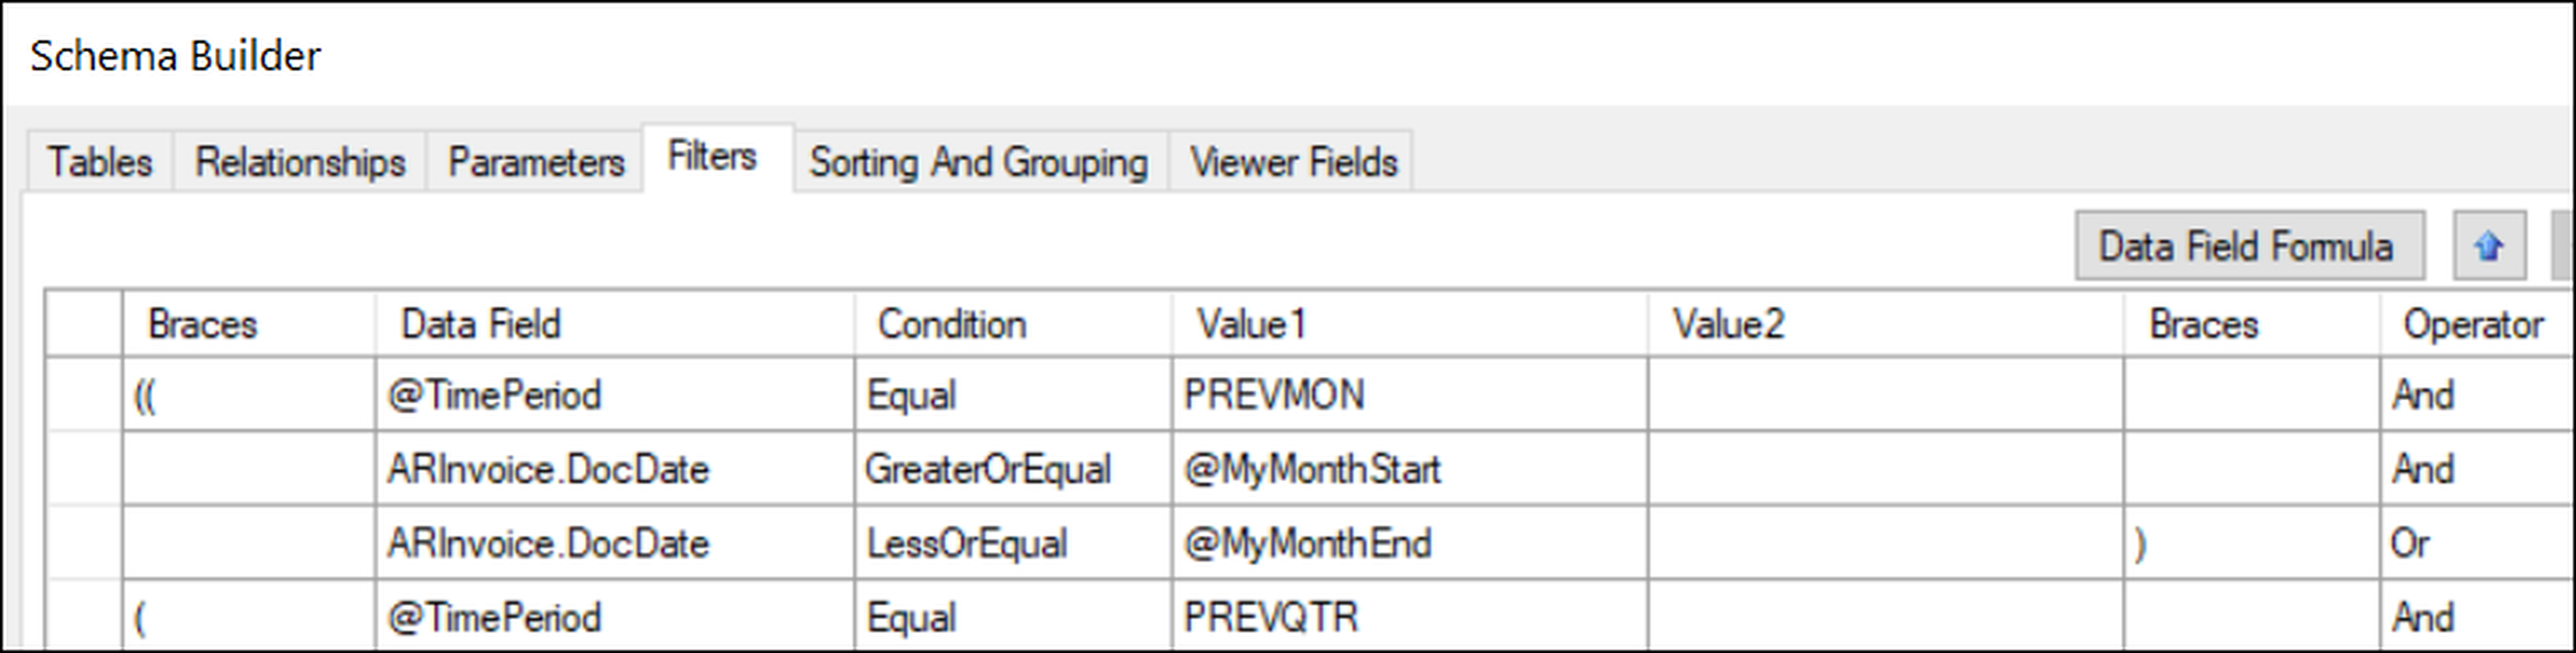Click the blue up arrow icon

[2489, 246]
